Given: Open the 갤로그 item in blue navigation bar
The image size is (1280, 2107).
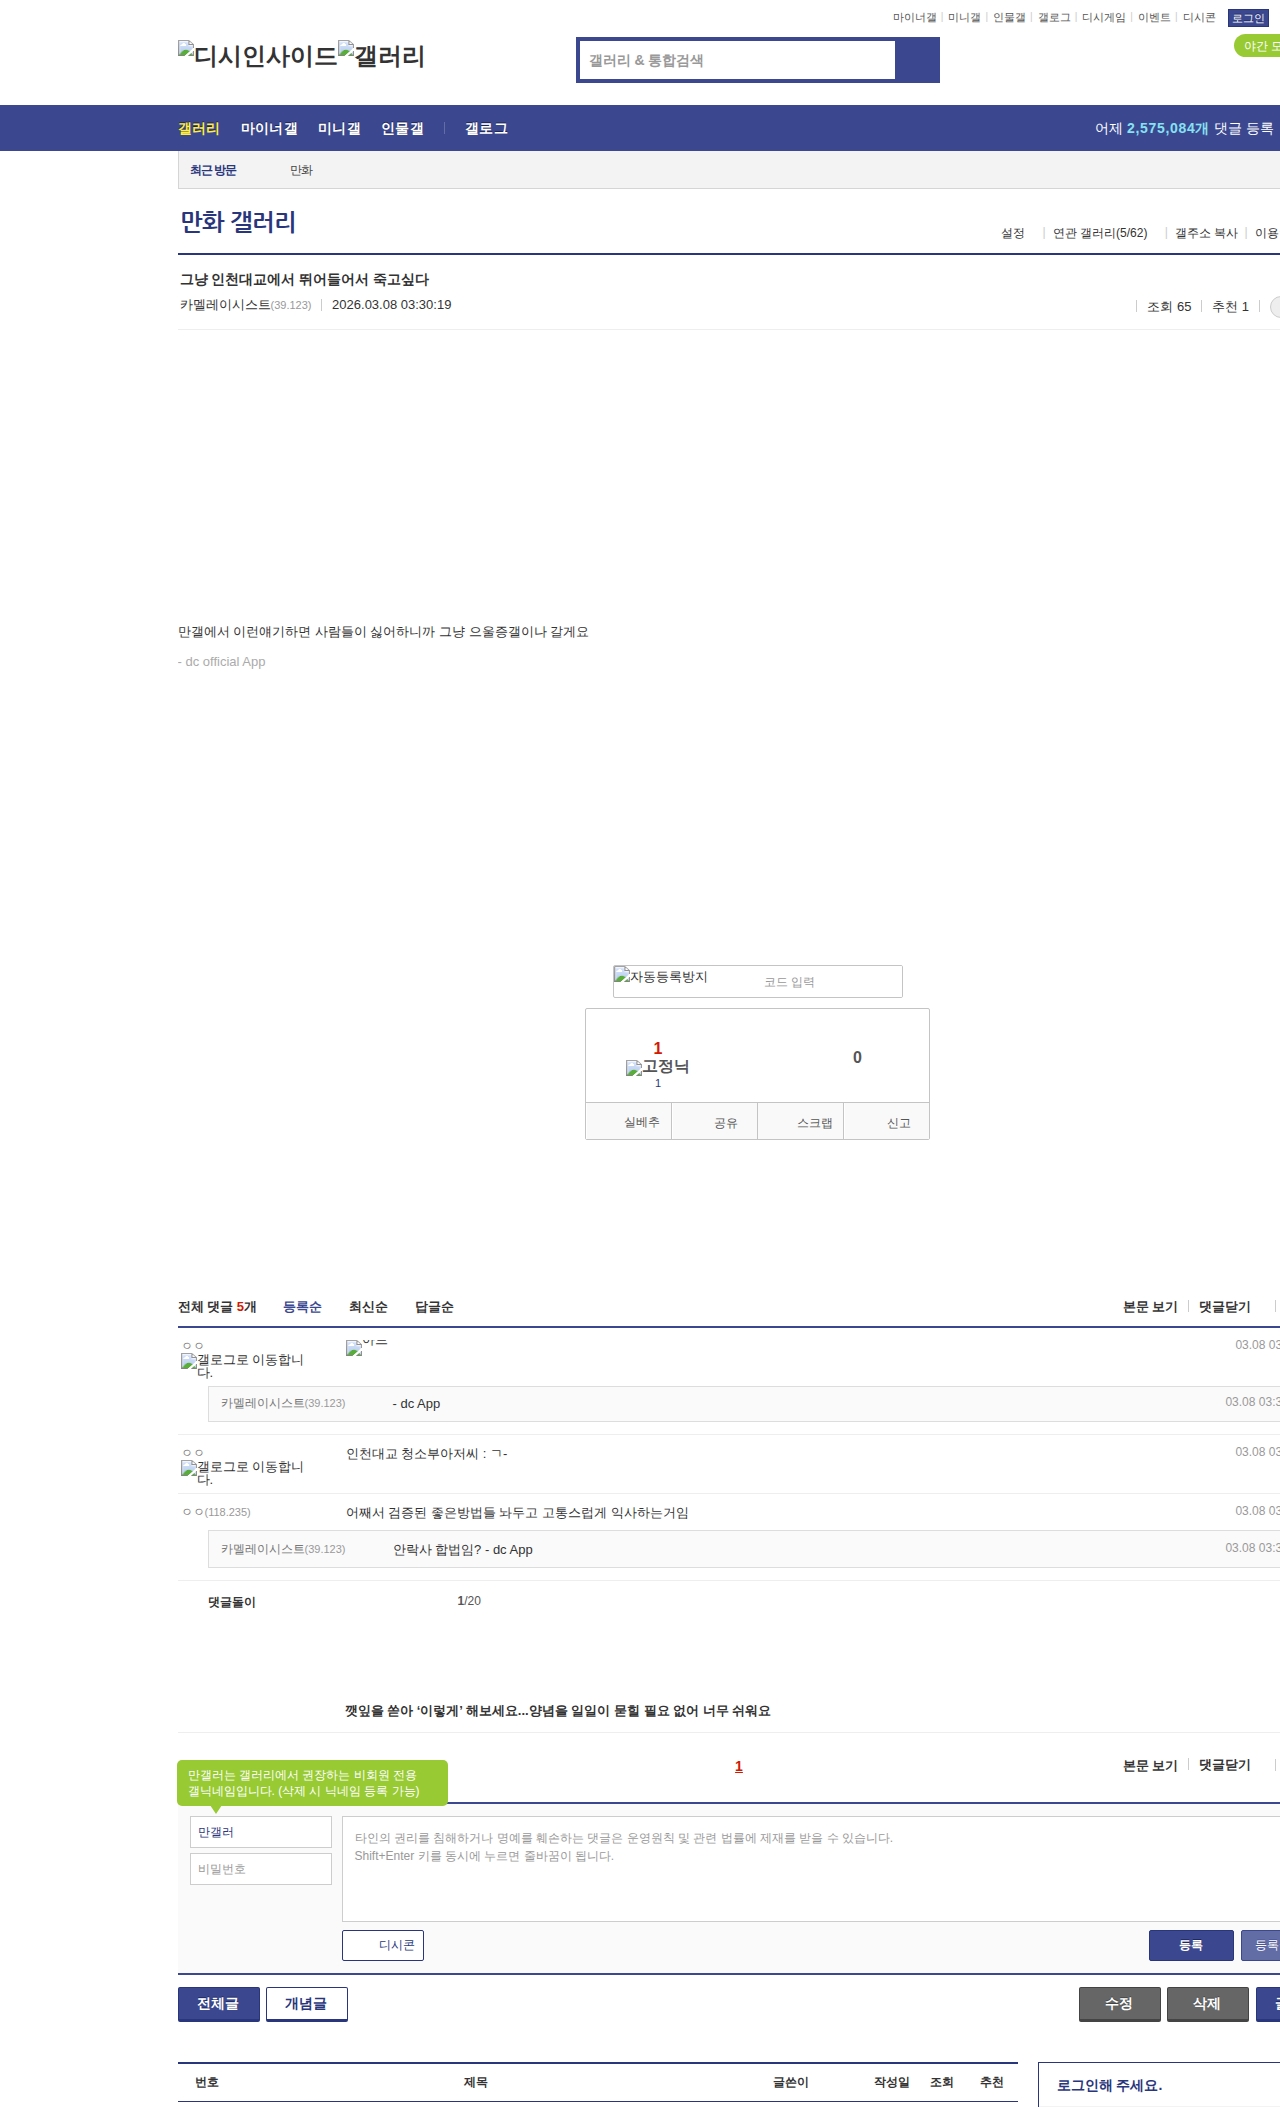Looking at the screenshot, I should tap(486, 129).
